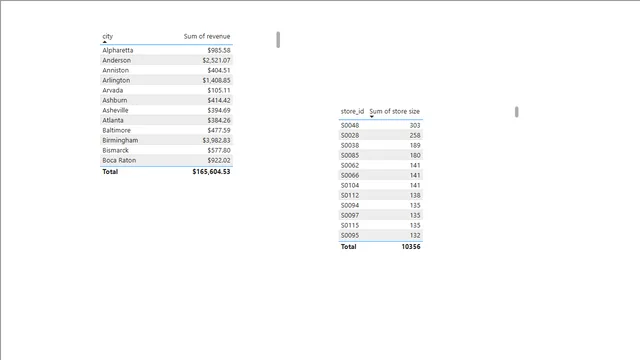Select store S0095 row

380,236
